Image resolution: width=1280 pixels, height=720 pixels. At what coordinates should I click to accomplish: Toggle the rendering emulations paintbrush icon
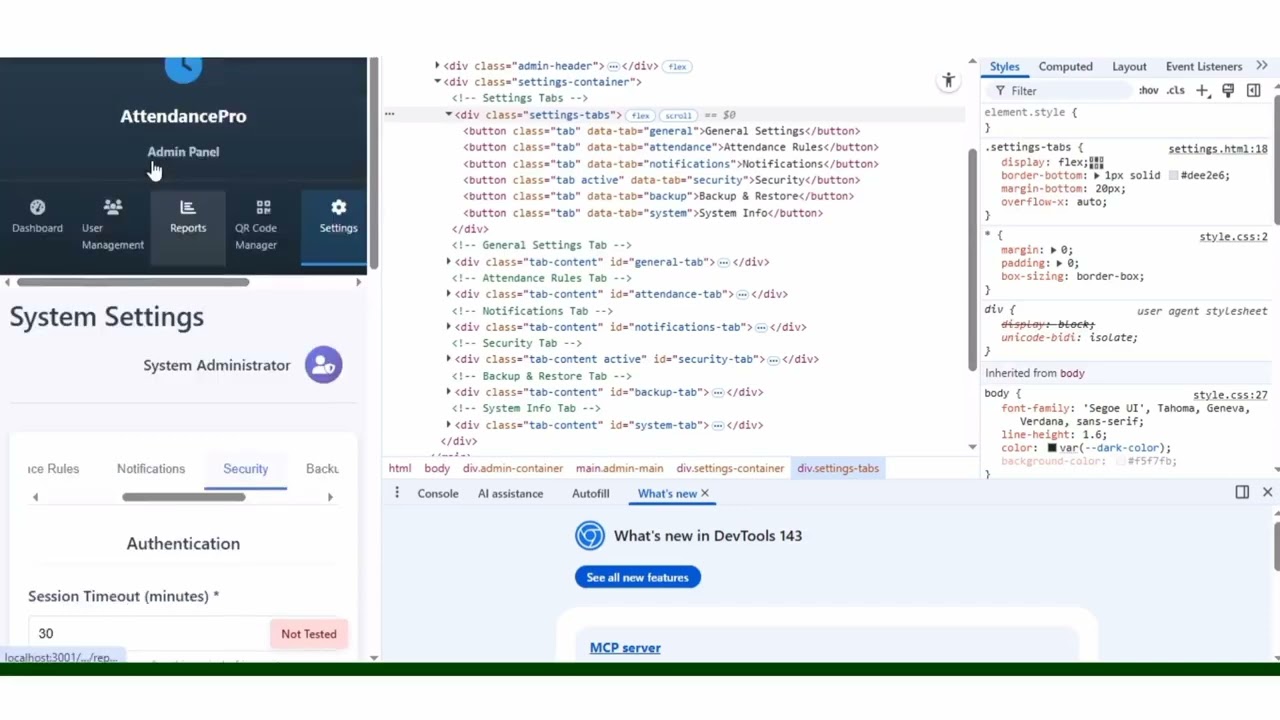point(1228,91)
